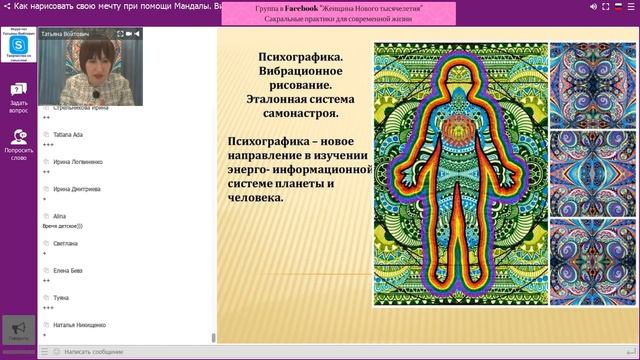Image resolution: width=640 pixels, height=360 pixels.
Task: Click the chat scrollbar thumb
Action: click(x=213, y=338)
